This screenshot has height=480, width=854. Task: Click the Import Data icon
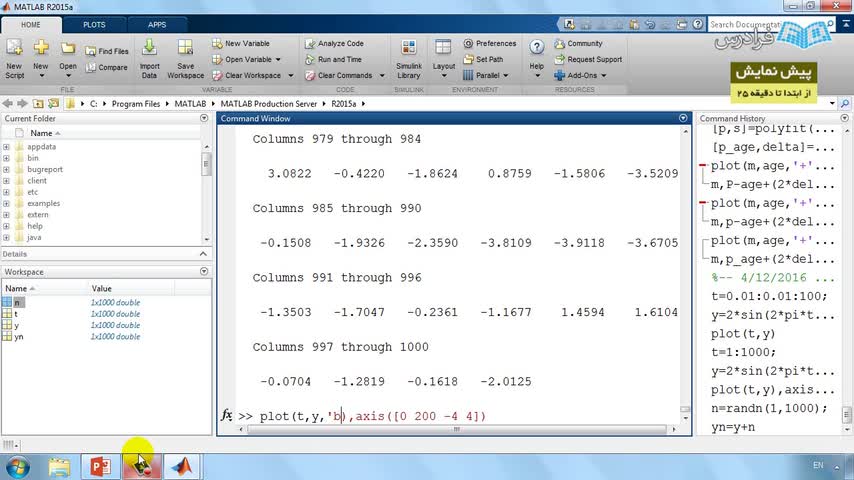[x=149, y=48]
